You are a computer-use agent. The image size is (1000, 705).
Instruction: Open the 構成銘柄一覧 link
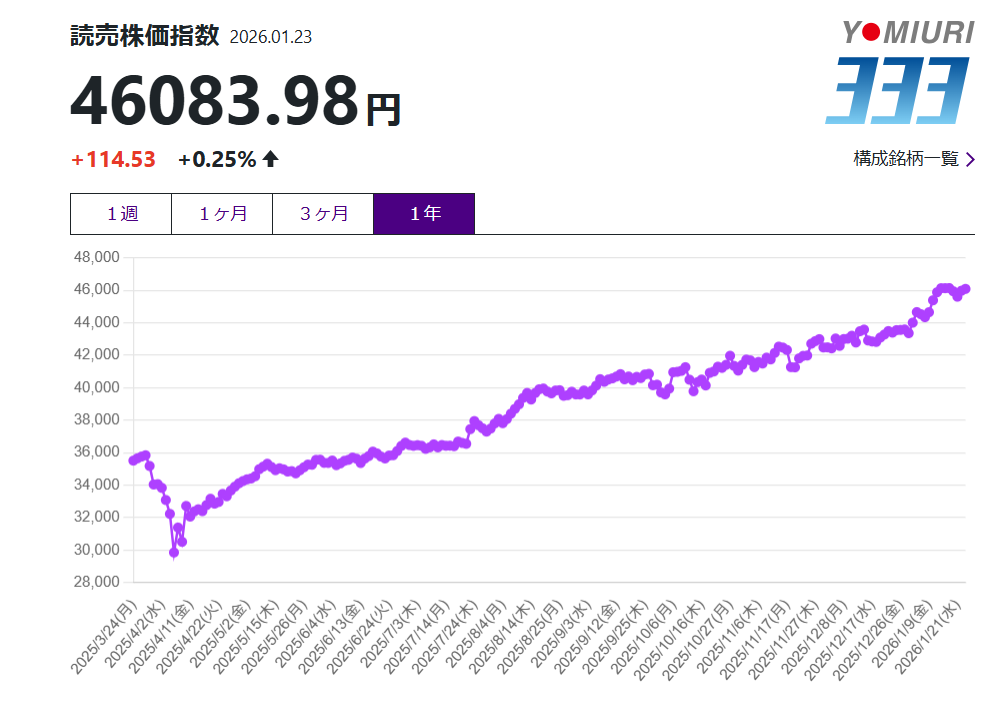[905, 159]
